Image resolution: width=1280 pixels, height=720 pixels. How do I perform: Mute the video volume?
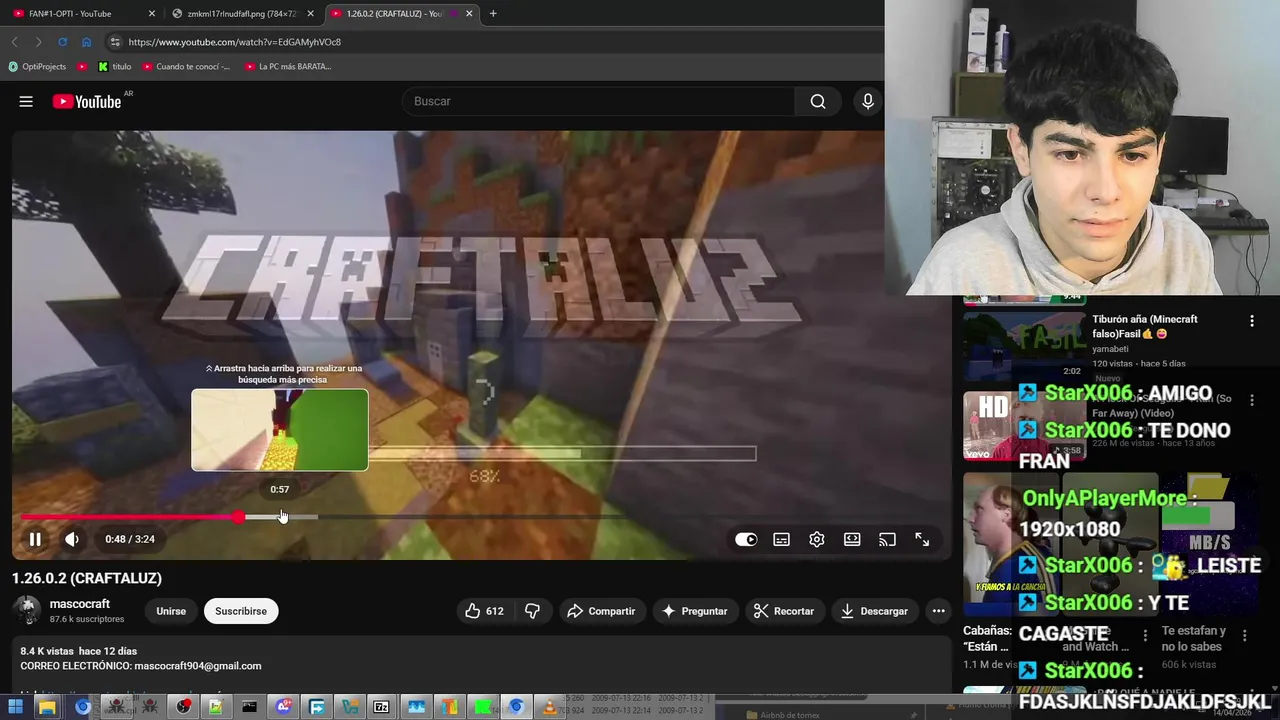tap(72, 539)
